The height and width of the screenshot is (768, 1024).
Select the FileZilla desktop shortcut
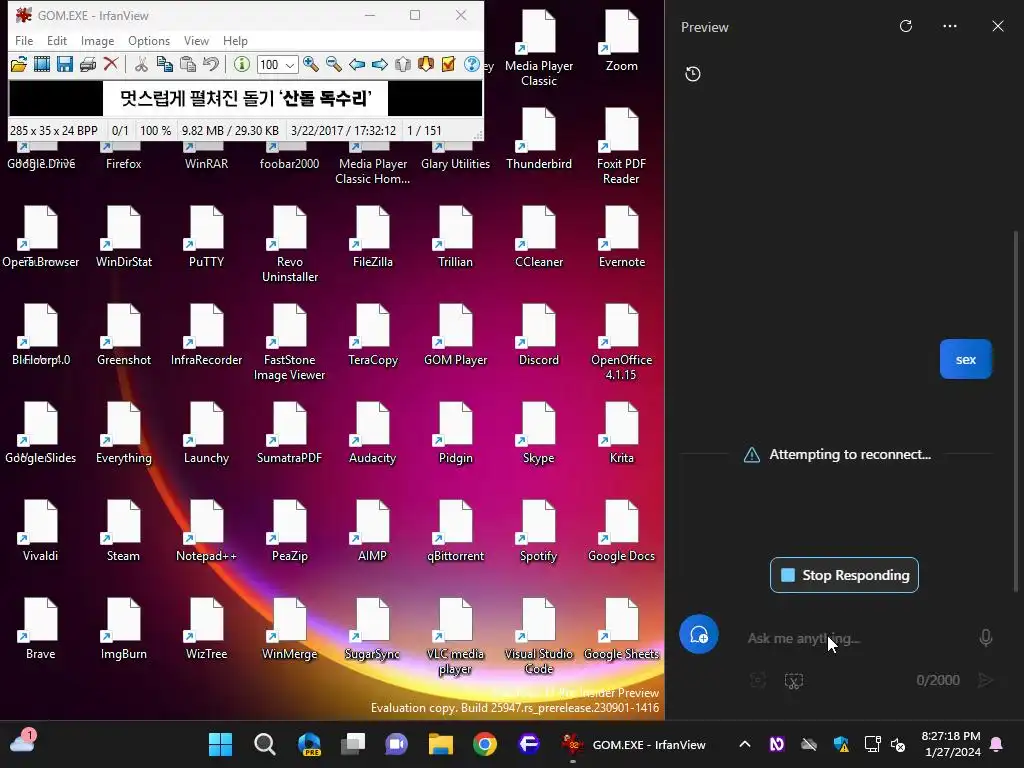pos(372,236)
